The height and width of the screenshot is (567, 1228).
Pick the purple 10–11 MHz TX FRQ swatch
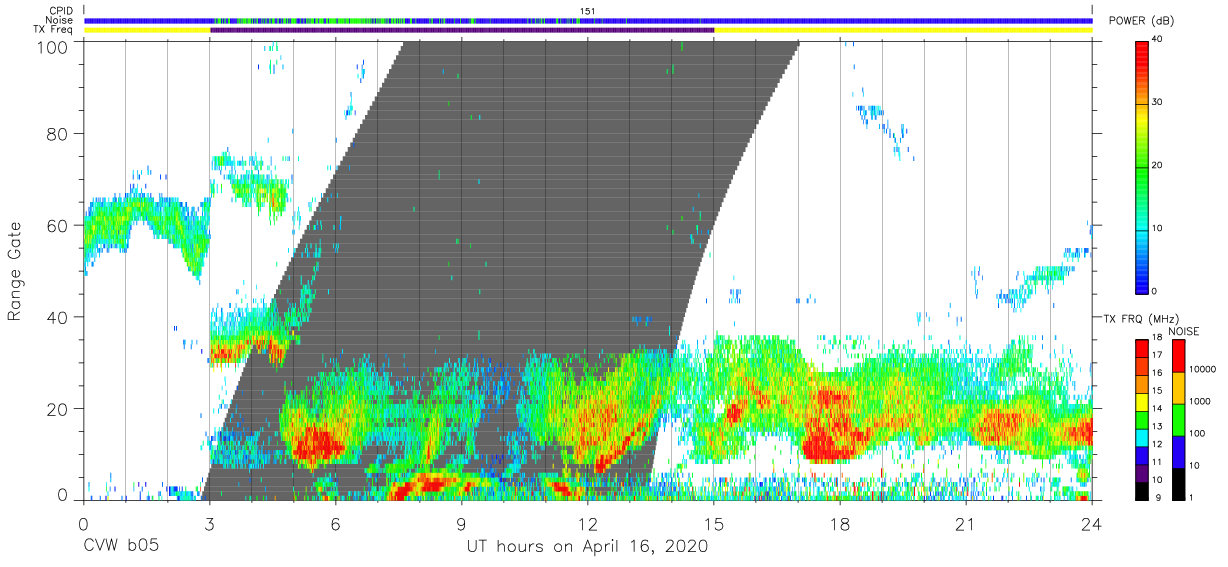[x=1141, y=471]
